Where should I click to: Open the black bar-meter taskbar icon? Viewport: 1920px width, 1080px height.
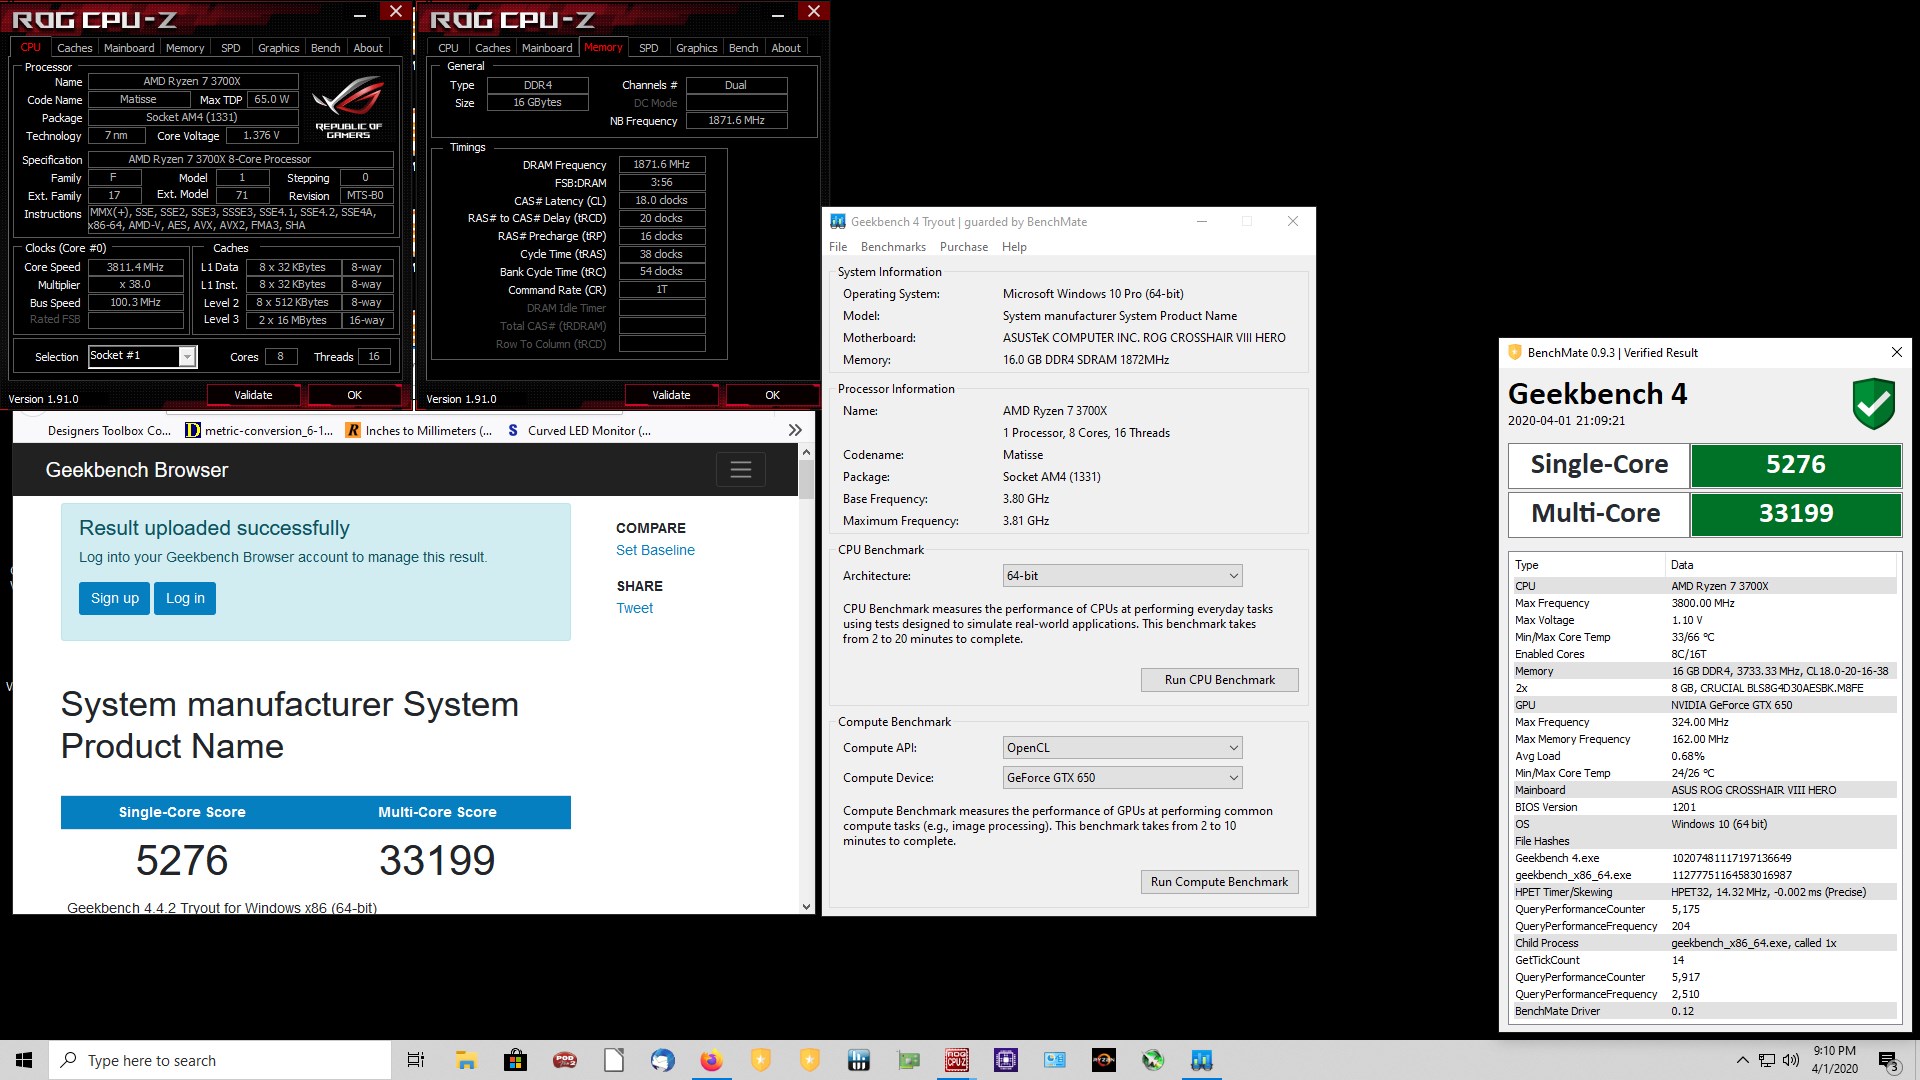point(859,1060)
